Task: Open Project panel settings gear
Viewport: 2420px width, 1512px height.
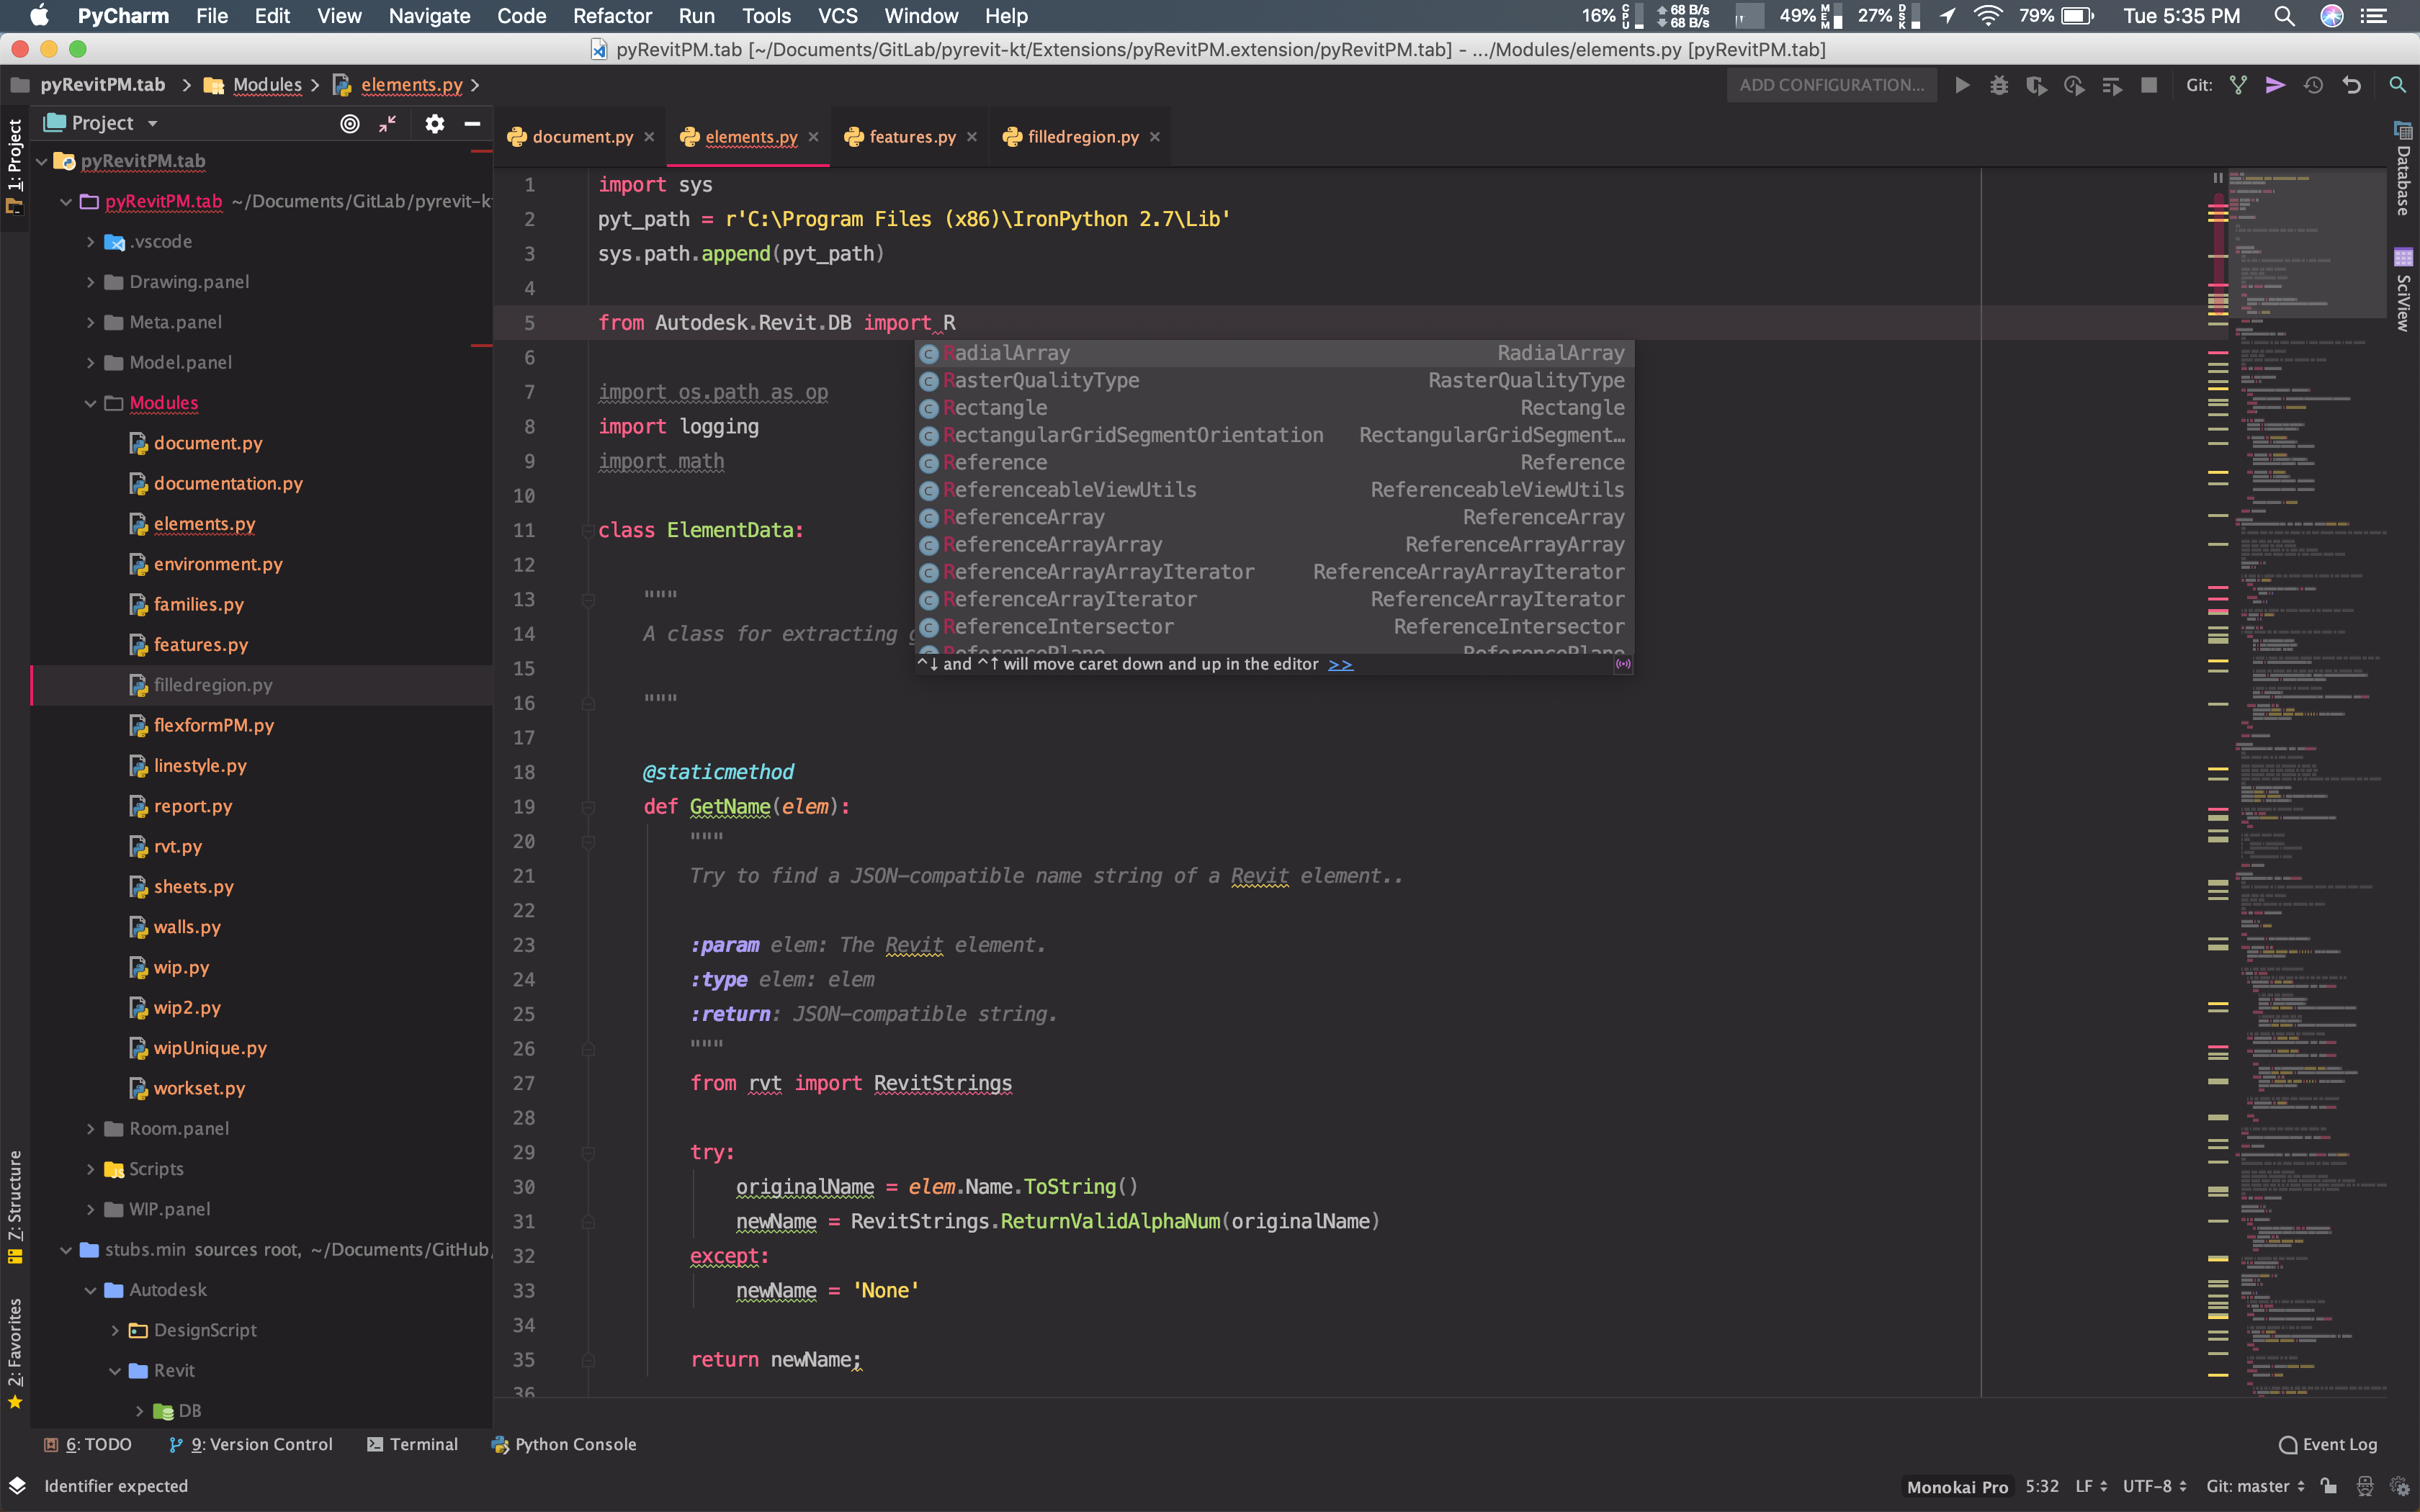Action: tap(434, 123)
